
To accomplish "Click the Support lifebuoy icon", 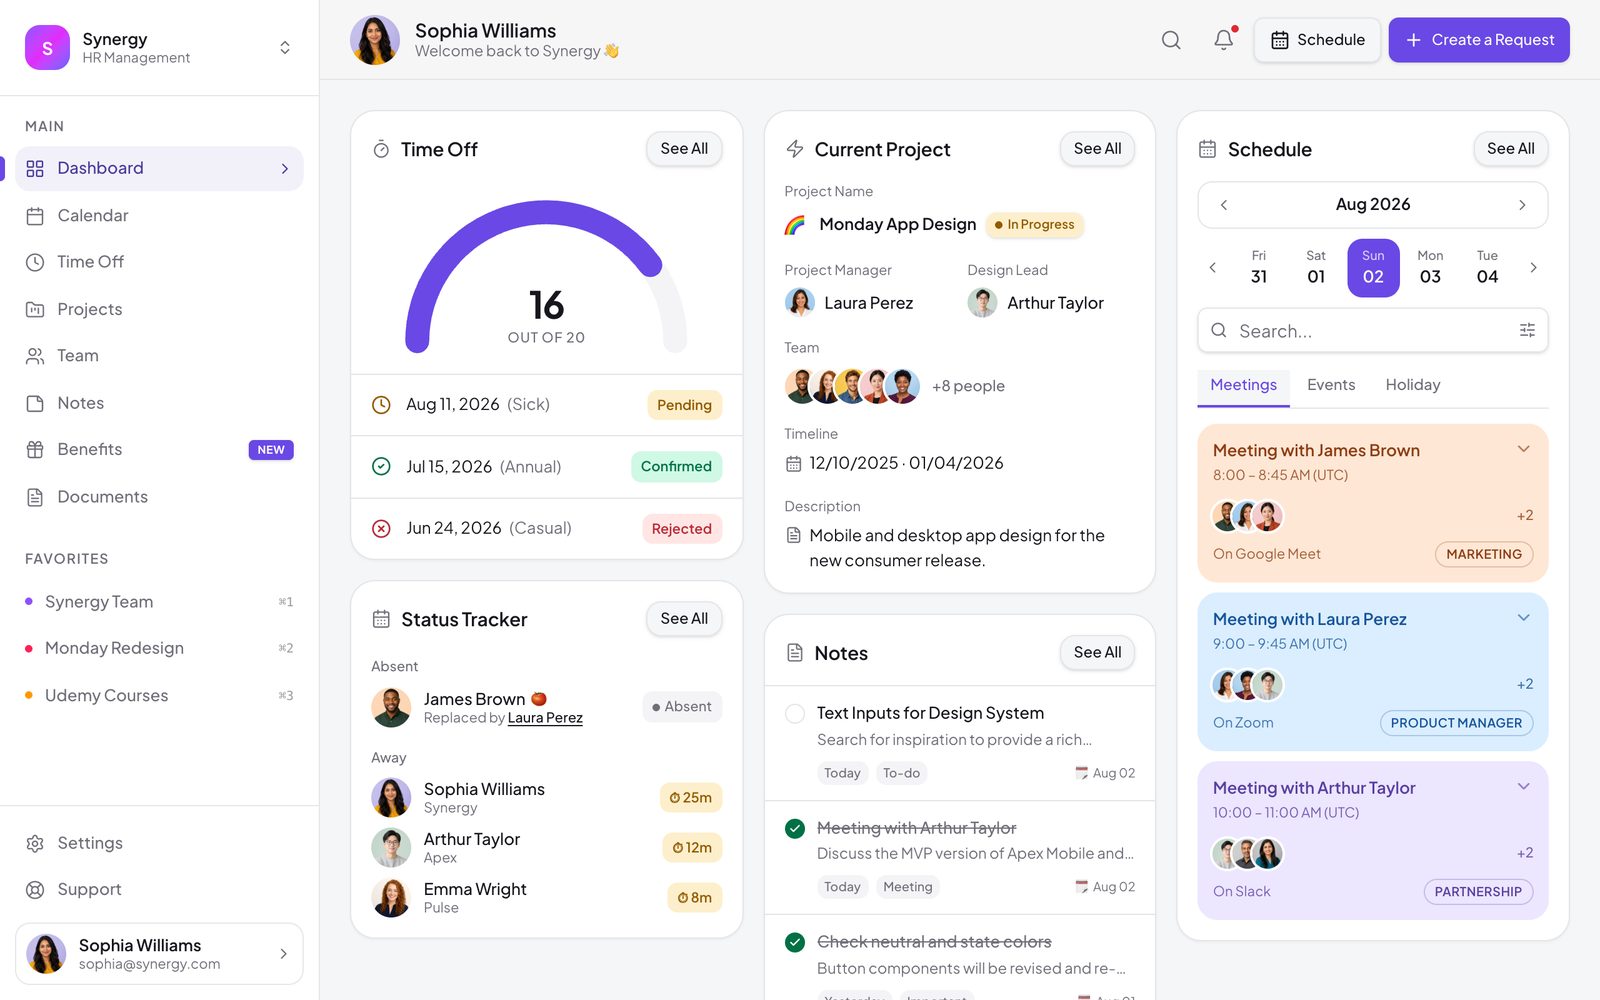I will pyautogui.click(x=35, y=890).
